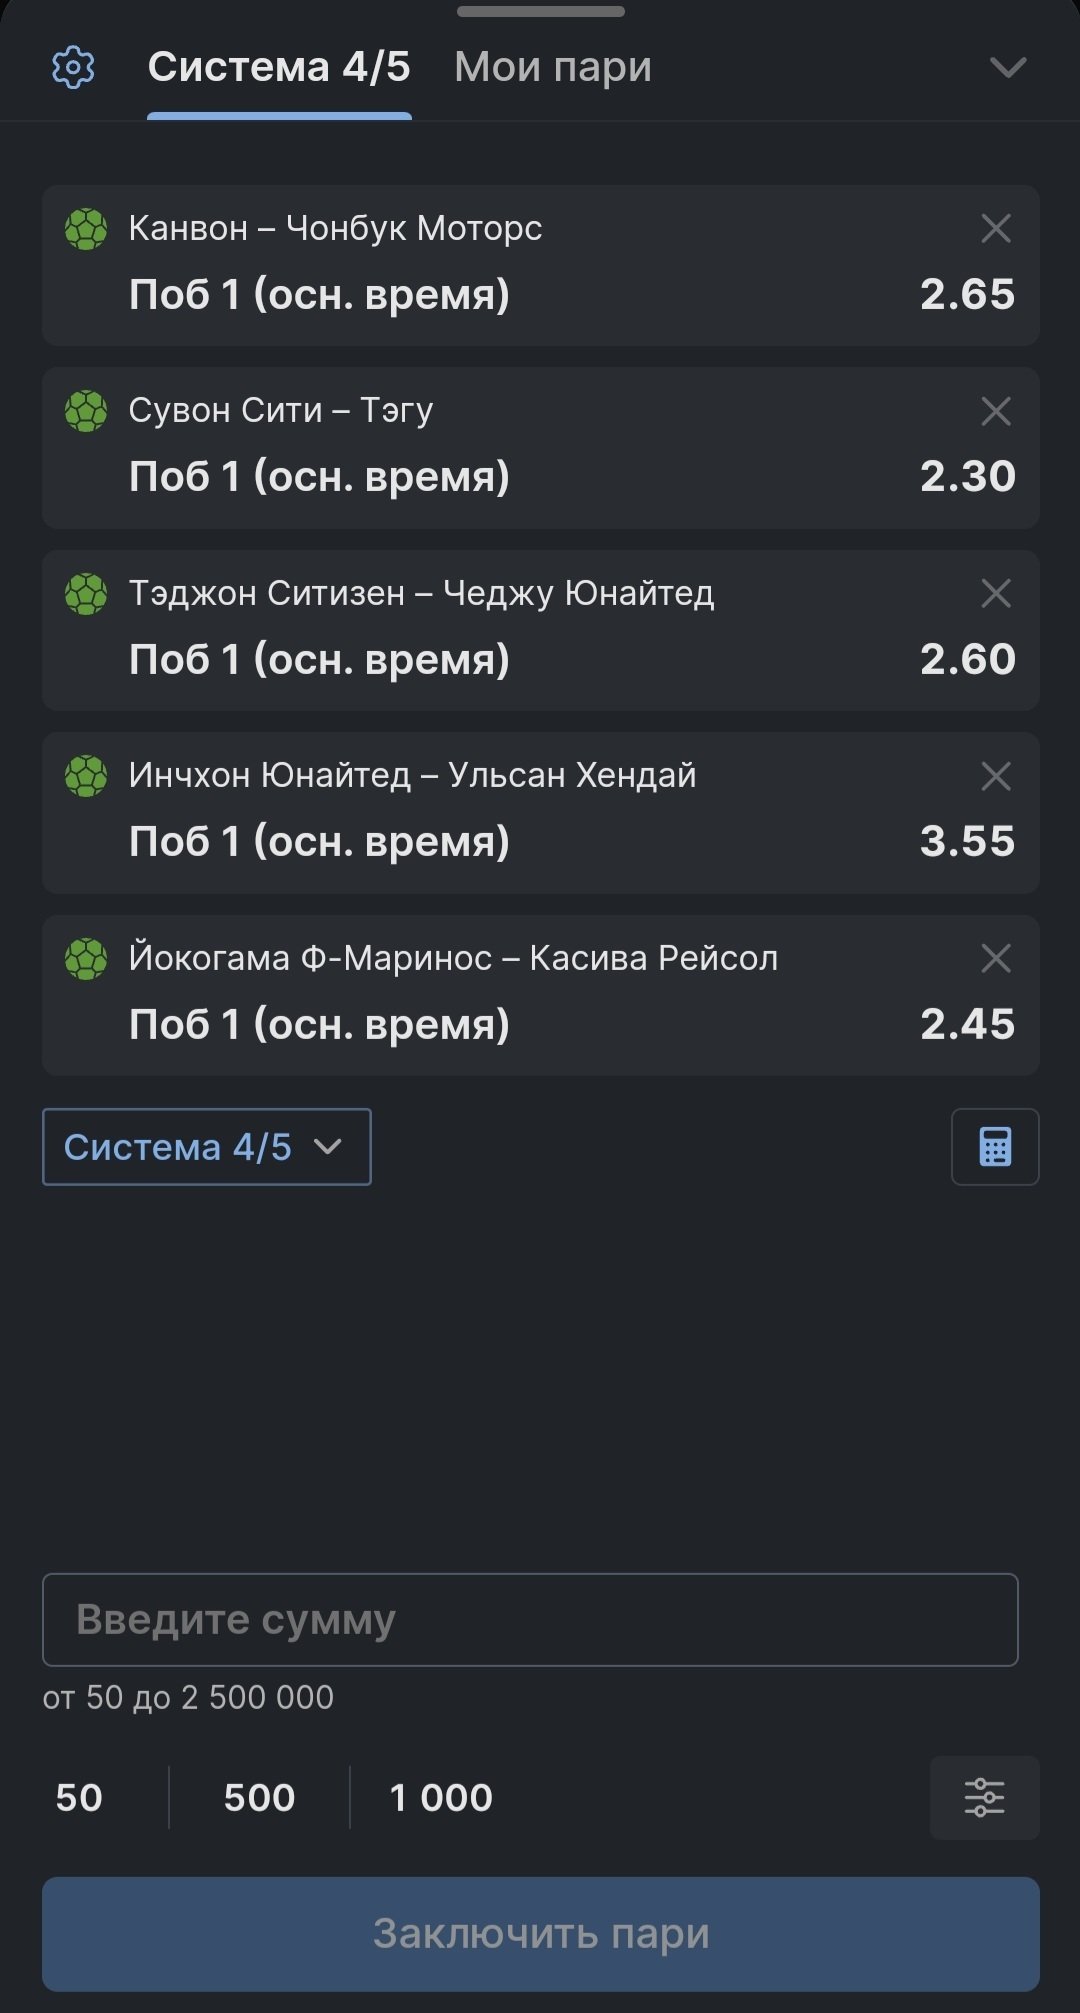Tap the drag handle at sheet top
The image size is (1080, 2013).
point(540,12)
